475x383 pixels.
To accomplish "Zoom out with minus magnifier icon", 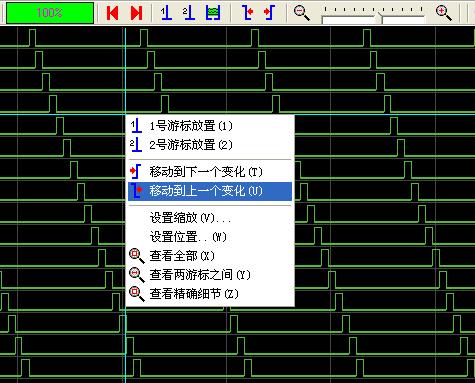I will point(302,13).
